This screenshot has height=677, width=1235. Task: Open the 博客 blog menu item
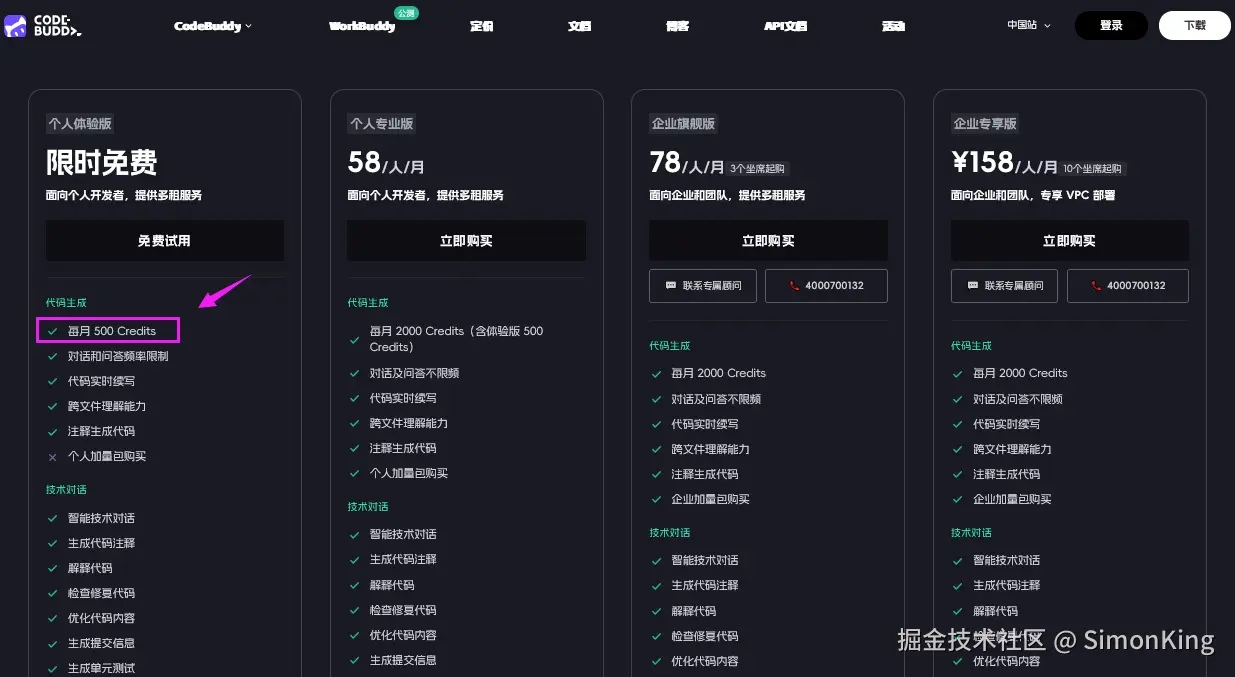click(x=677, y=26)
